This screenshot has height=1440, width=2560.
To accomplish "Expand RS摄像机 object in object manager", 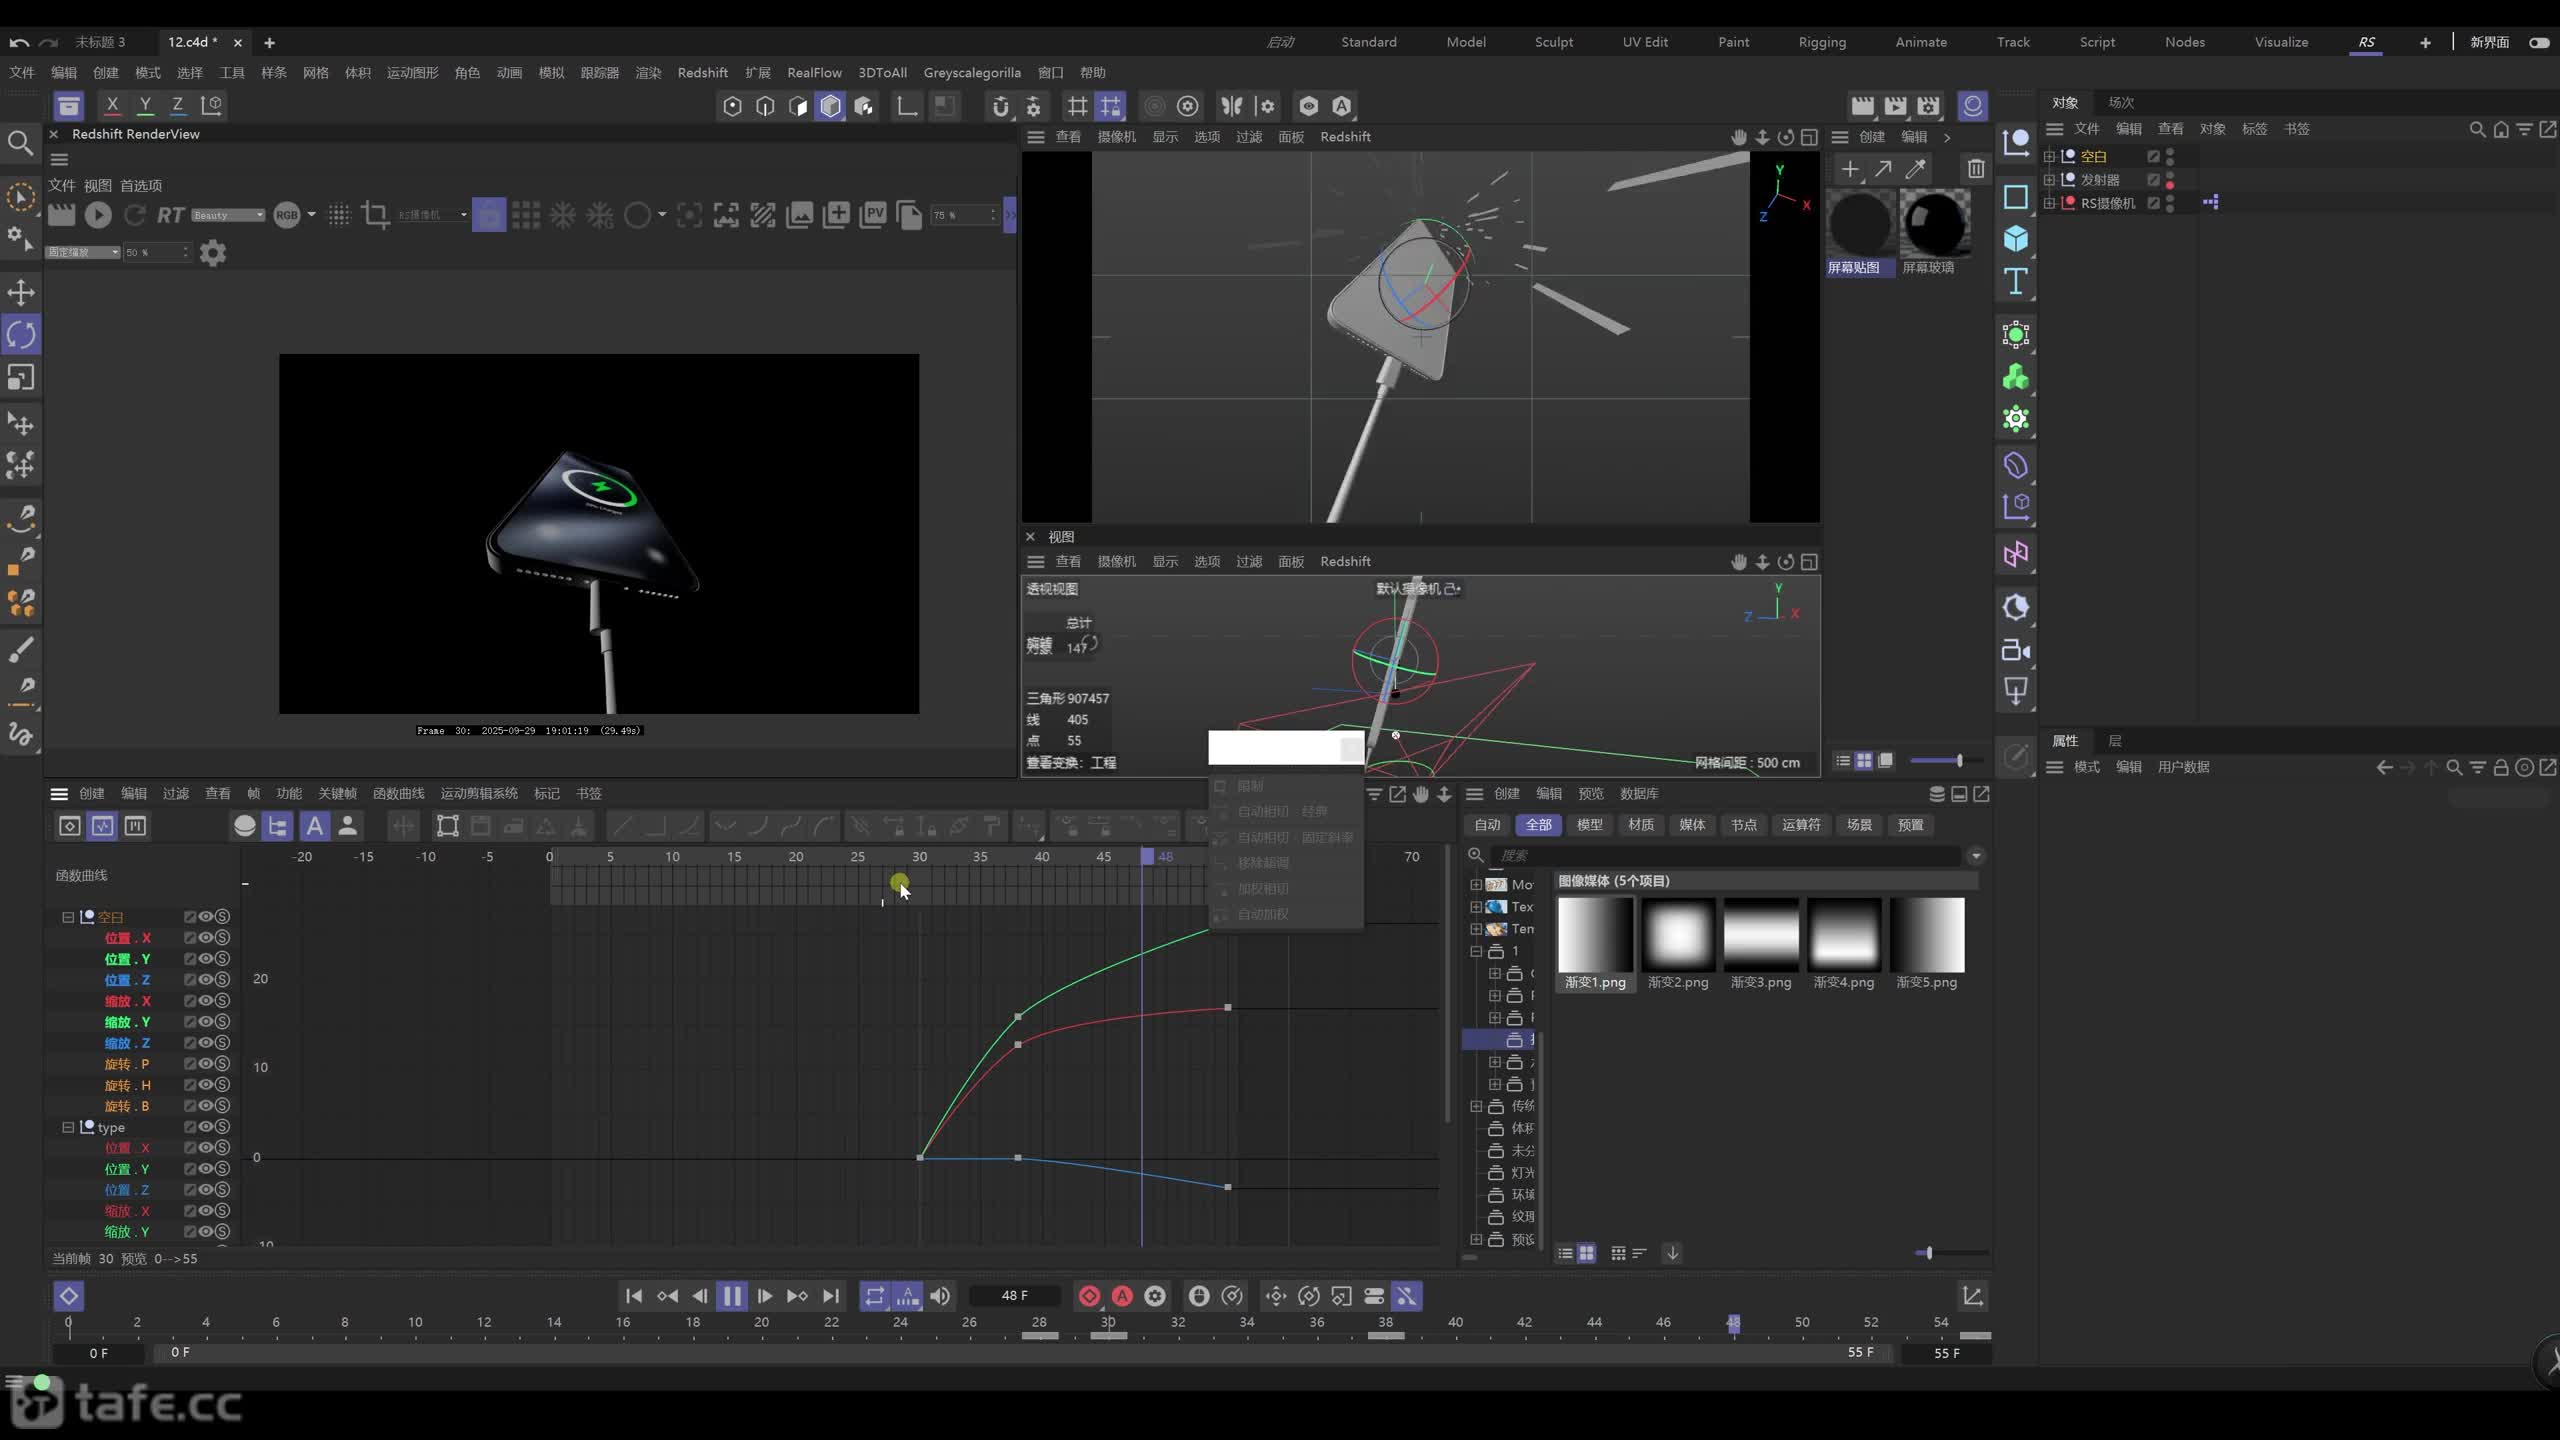I will tap(2049, 203).
